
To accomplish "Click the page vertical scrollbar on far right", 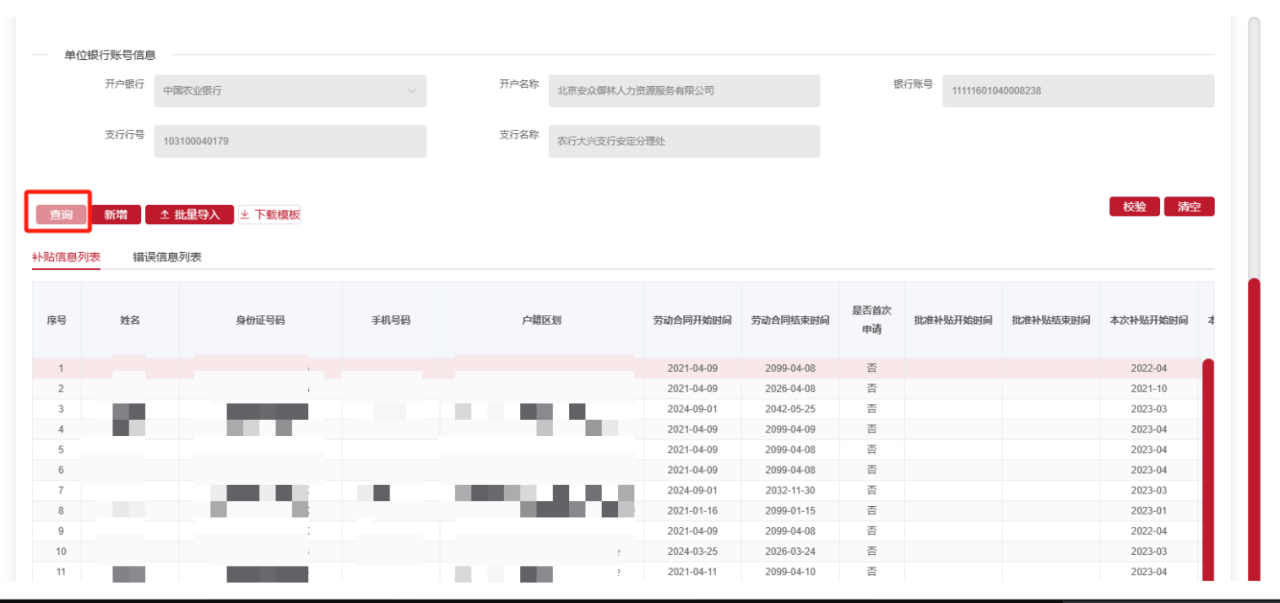I will (x=1254, y=420).
